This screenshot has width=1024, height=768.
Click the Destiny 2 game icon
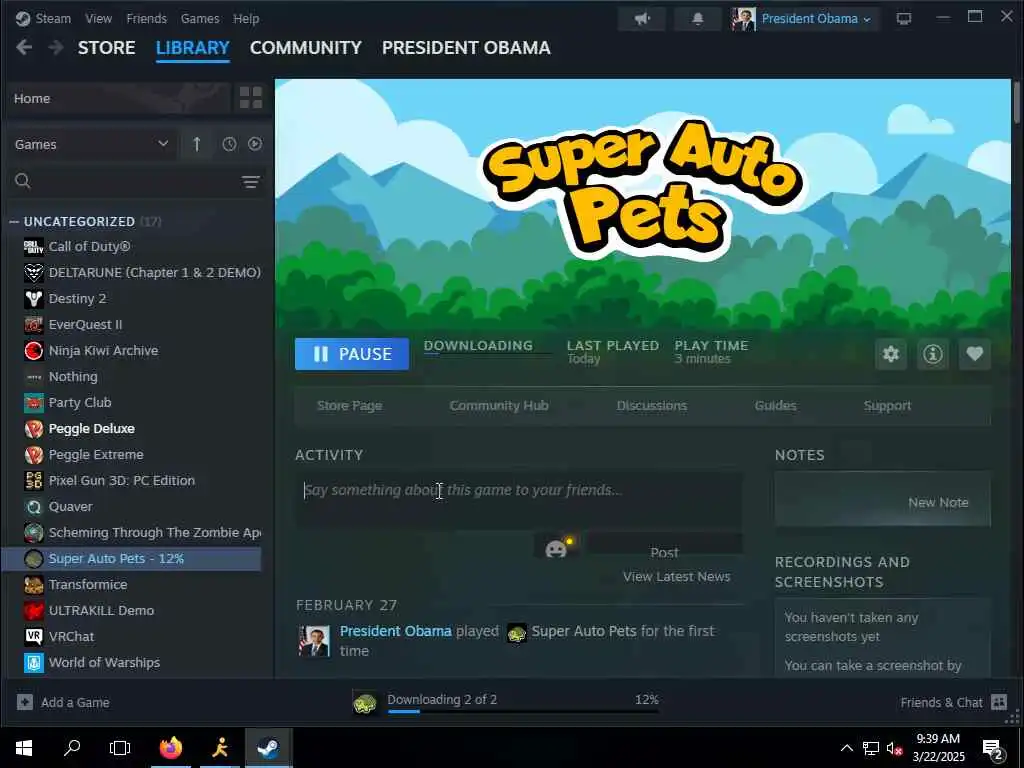pos(34,298)
